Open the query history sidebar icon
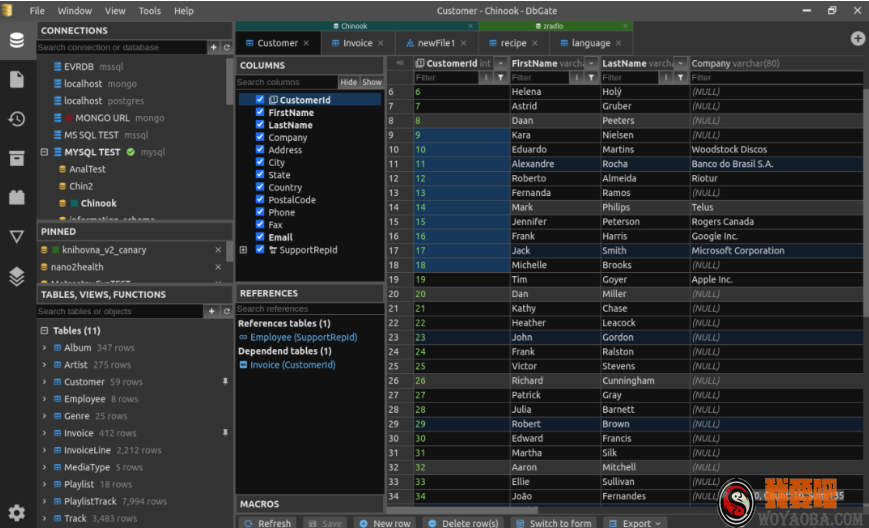 [x=16, y=119]
